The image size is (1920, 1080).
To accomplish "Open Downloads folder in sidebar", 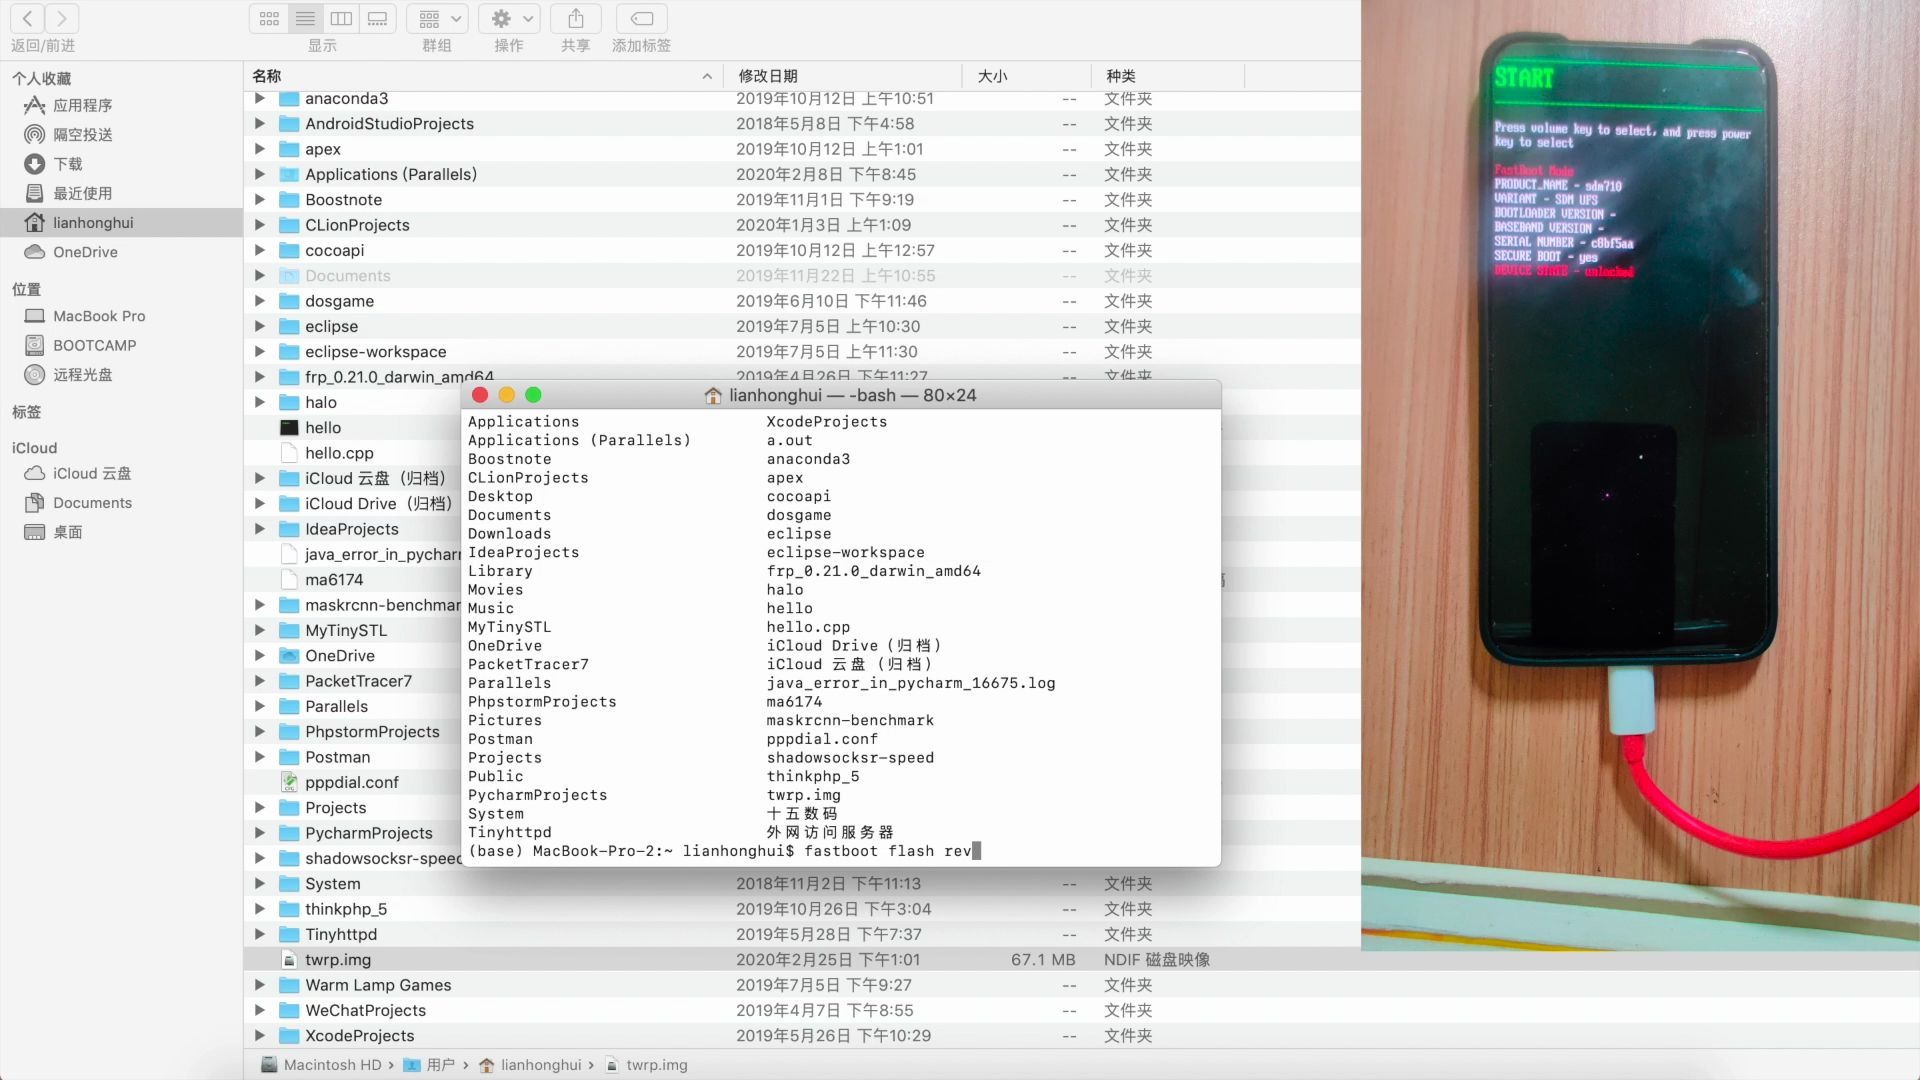I will click(67, 163).
